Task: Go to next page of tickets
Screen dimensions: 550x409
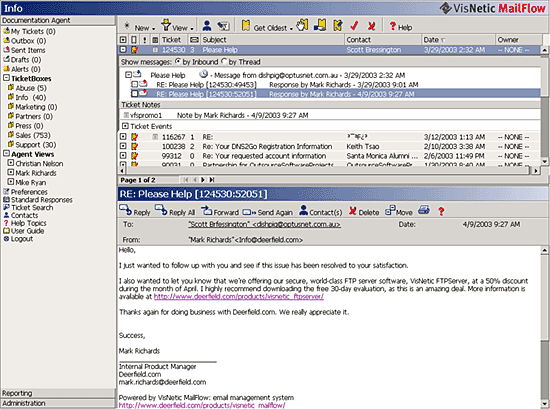Action: click(202, 180)
